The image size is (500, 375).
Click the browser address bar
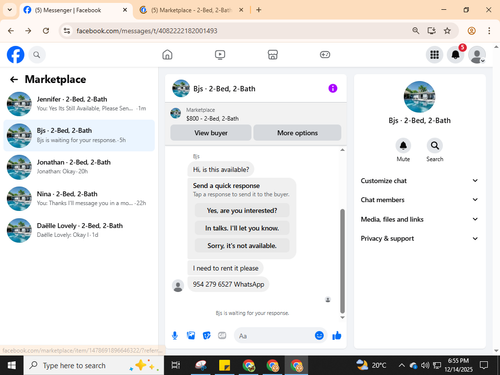pyautogui.click(x=241, y=31)
